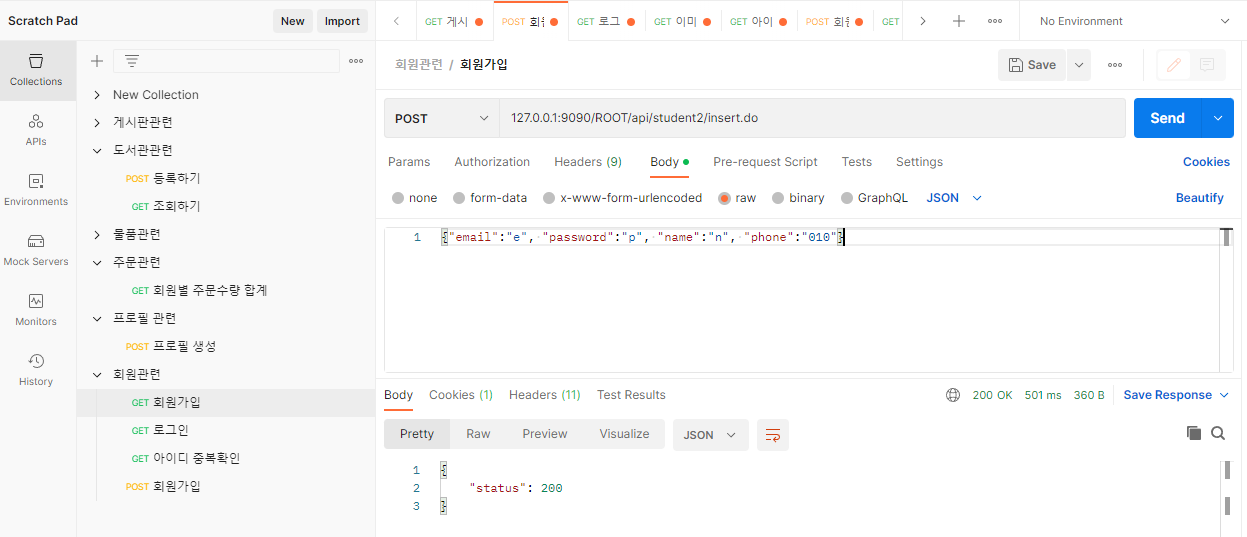Open the Environments sidebar panel
Viewport: 1247px width, 537px height.
tap(36, 190)
